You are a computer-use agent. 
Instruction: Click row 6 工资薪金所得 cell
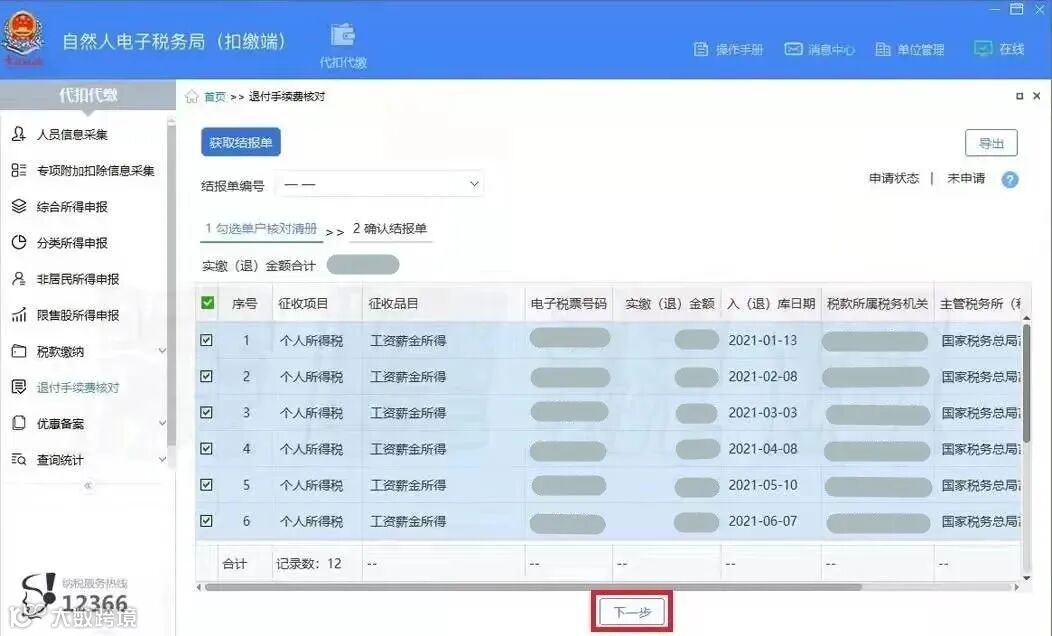(408, 521)
